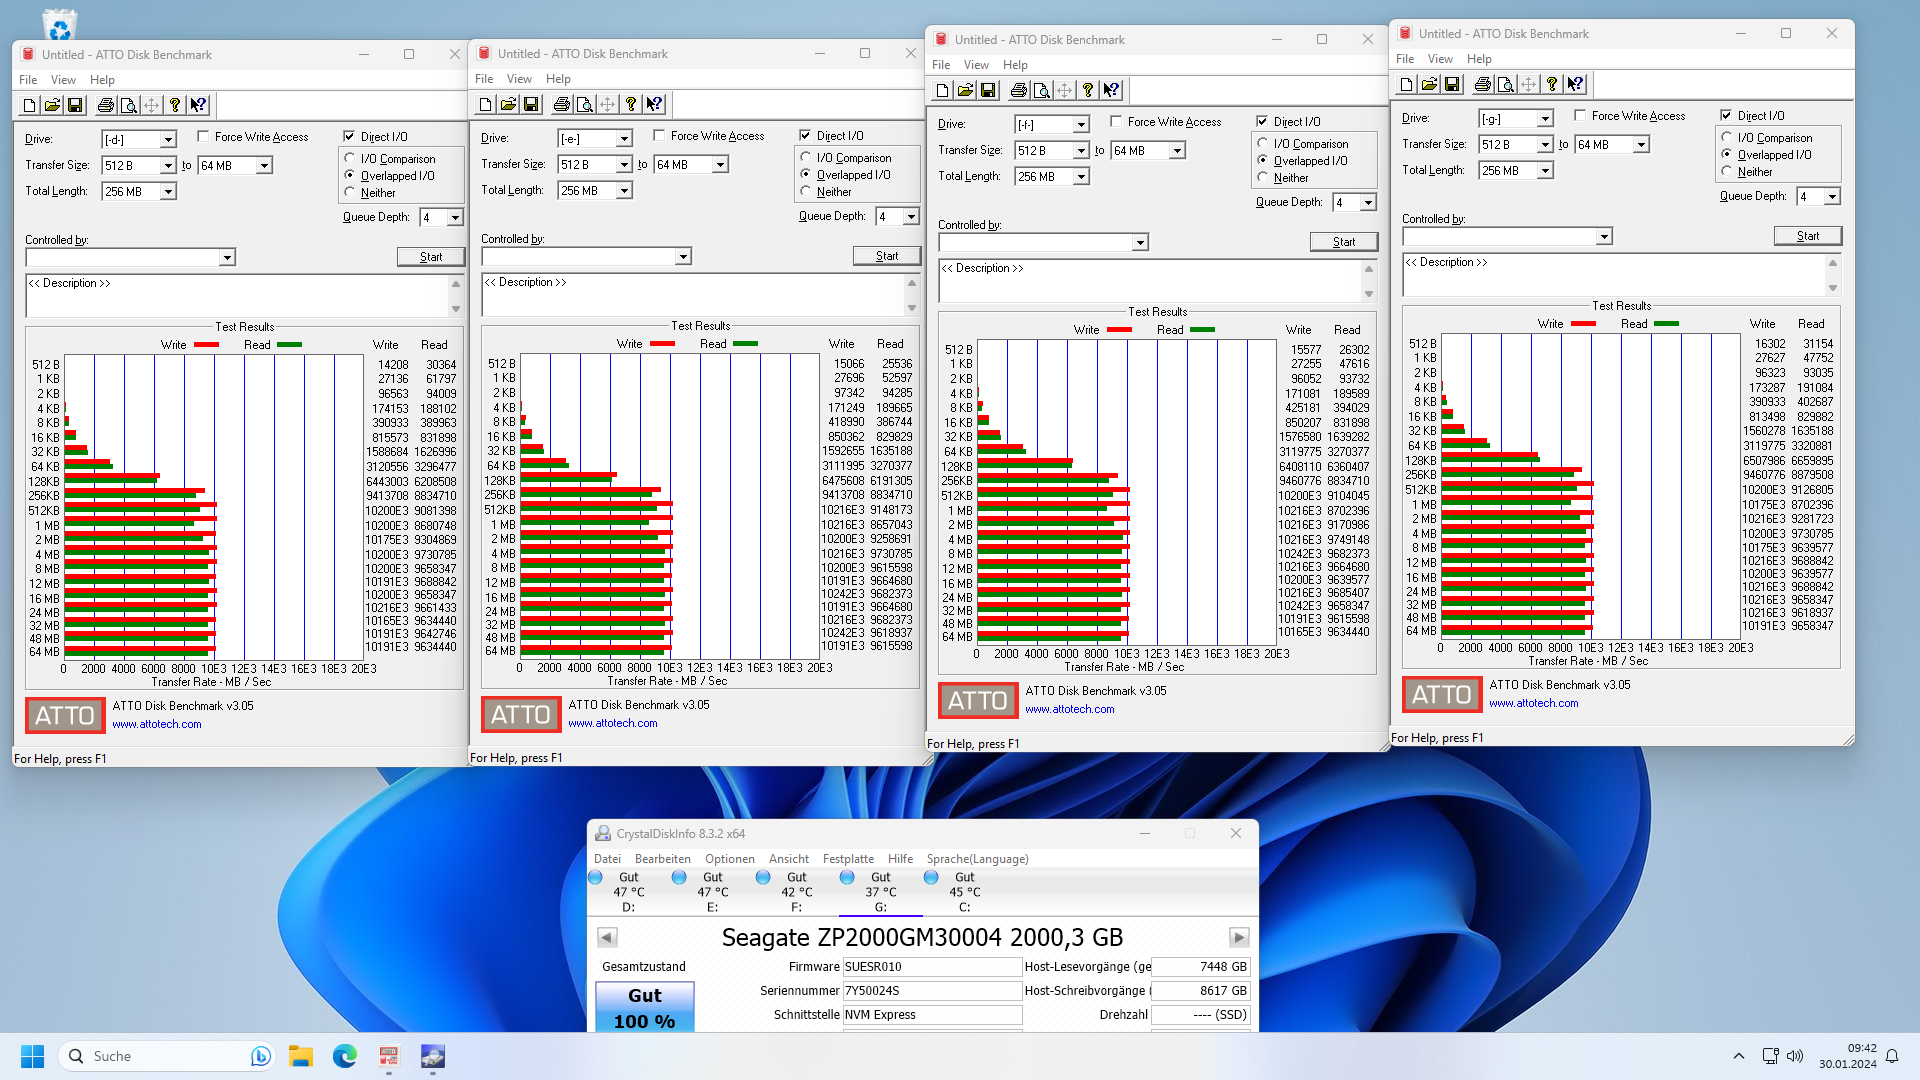The height and width of the screenshot is (1080, 1920).
Task: Print the drive G benchmark results
Action: (1483, 84)
